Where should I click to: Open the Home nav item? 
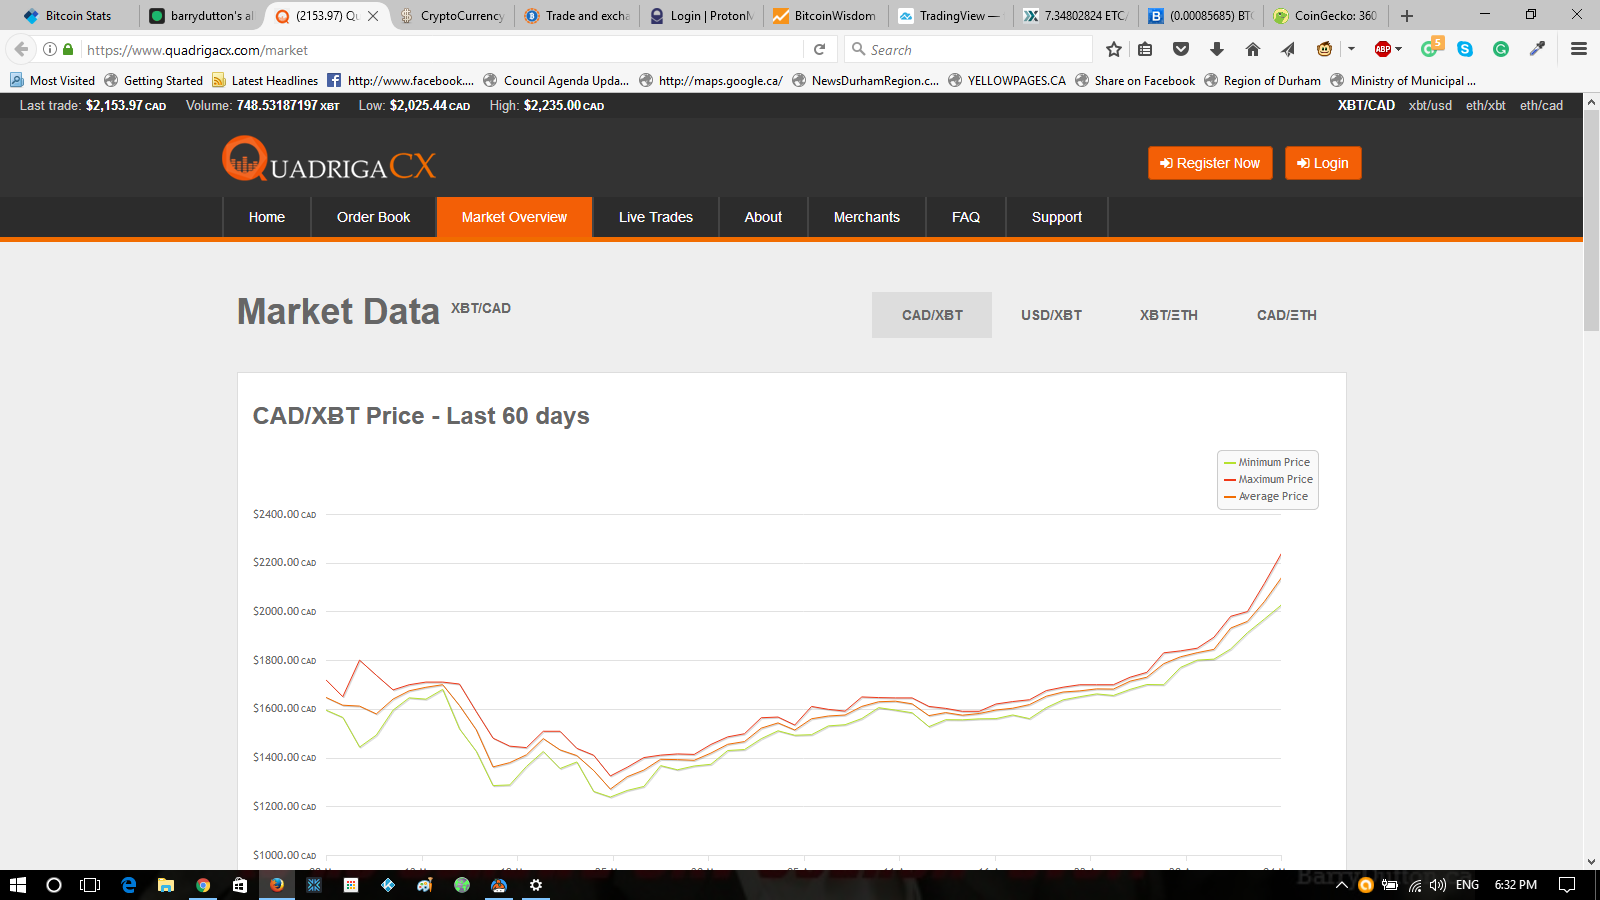267,217
